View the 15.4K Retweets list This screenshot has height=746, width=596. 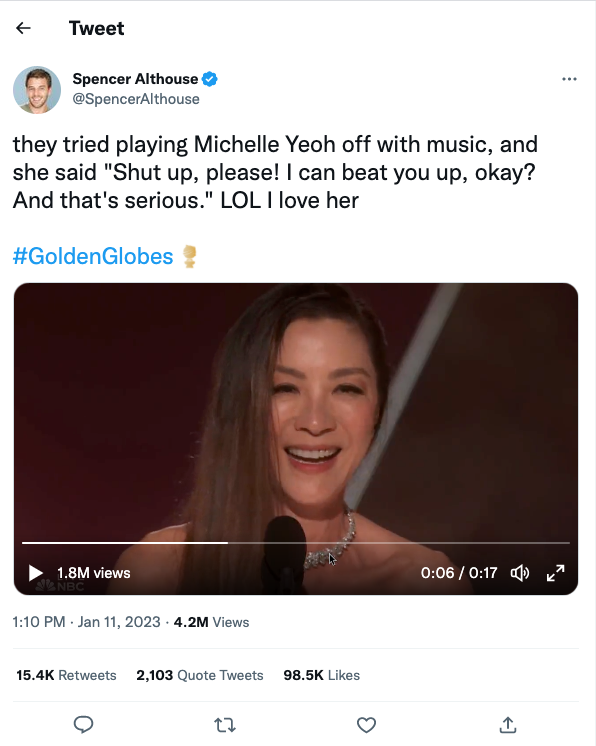click(x=66, y=675)
